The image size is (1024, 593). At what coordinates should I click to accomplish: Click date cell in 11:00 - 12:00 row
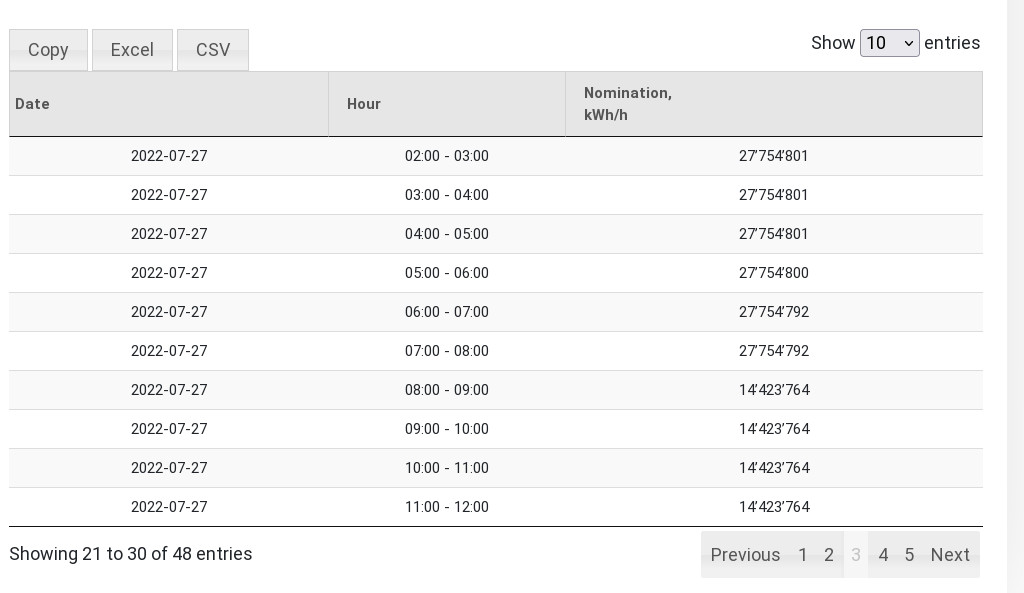pos(169,507)
